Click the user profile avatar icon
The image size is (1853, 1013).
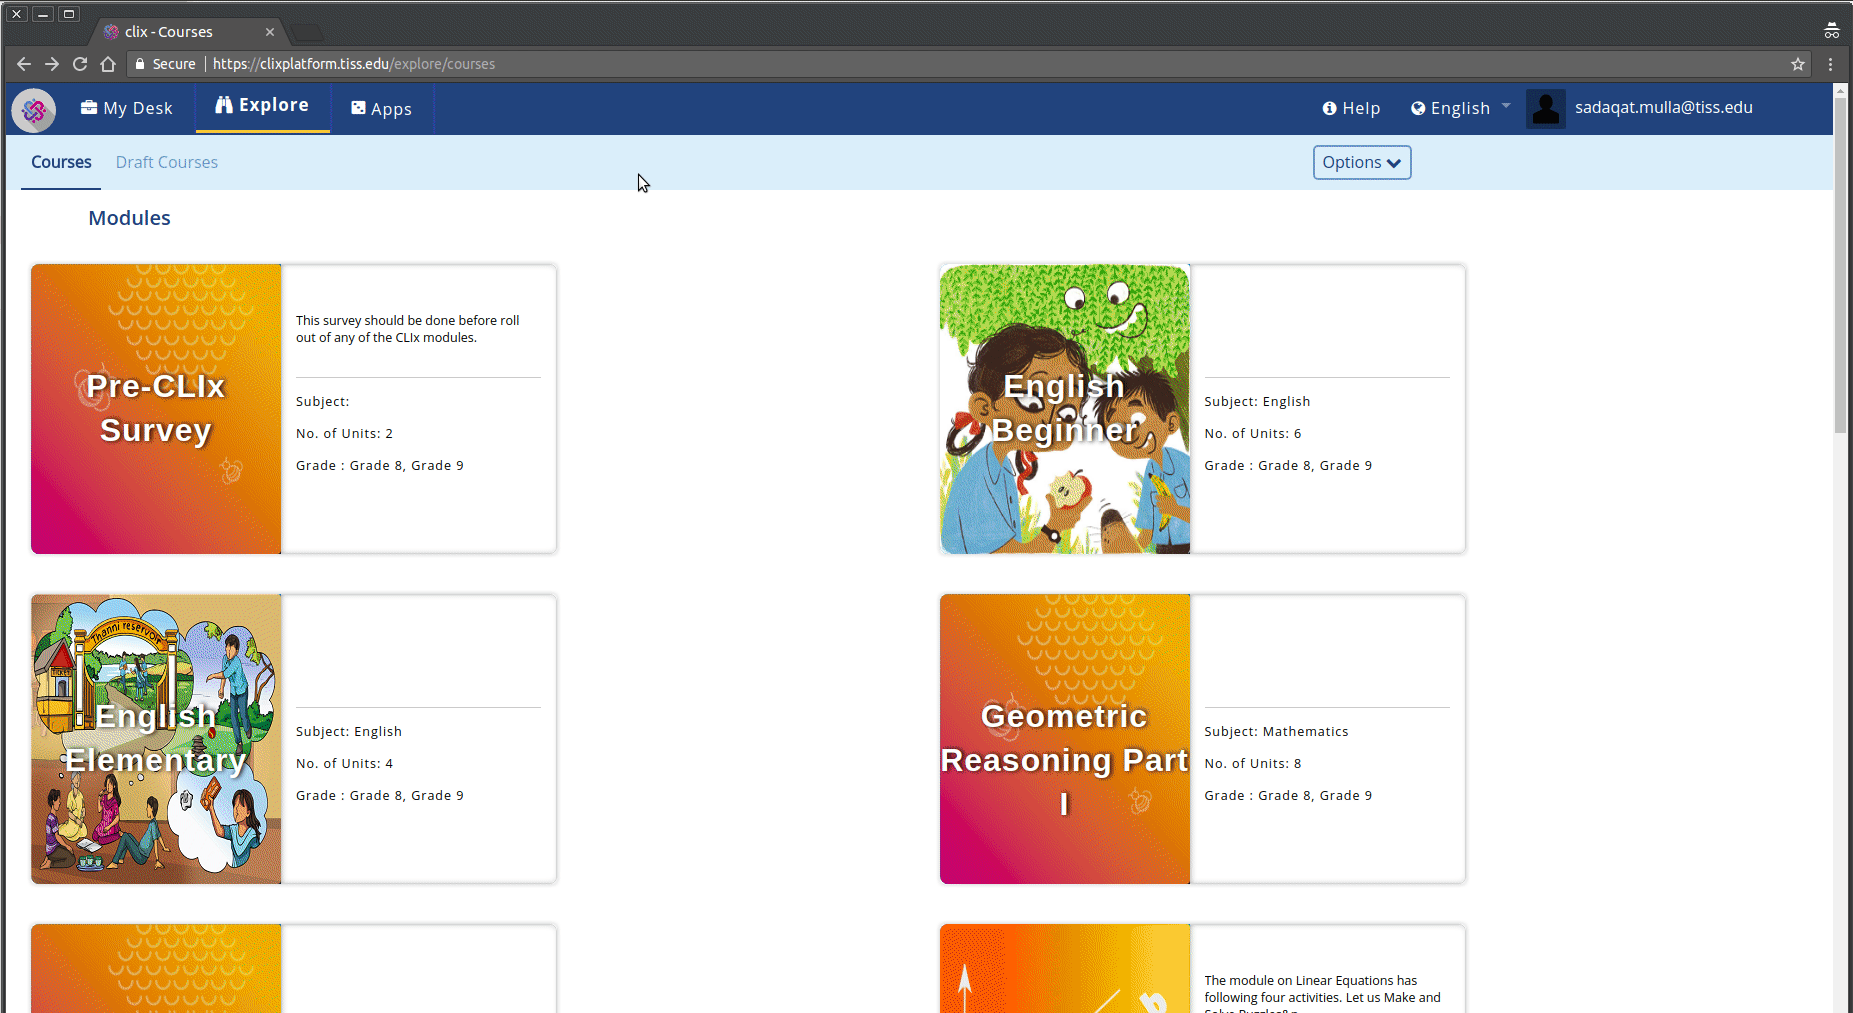point(1545,109)
